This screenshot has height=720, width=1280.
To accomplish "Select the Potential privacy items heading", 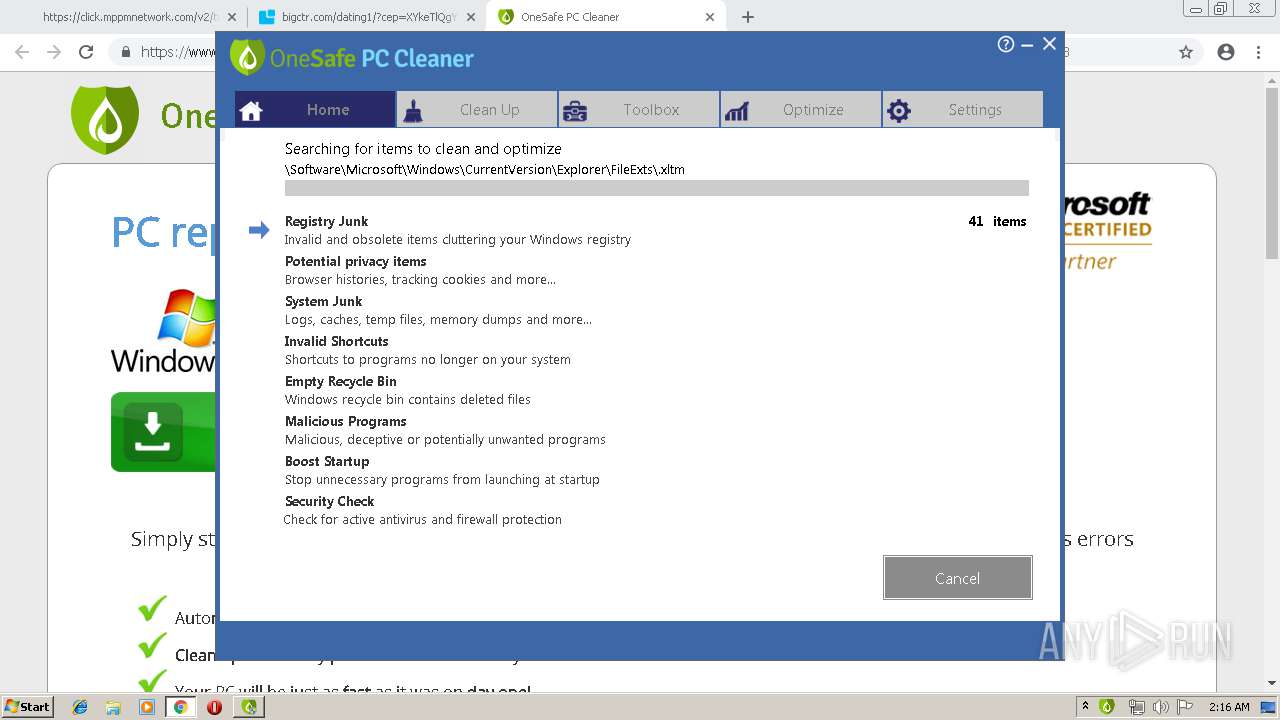I will point(355,261).
